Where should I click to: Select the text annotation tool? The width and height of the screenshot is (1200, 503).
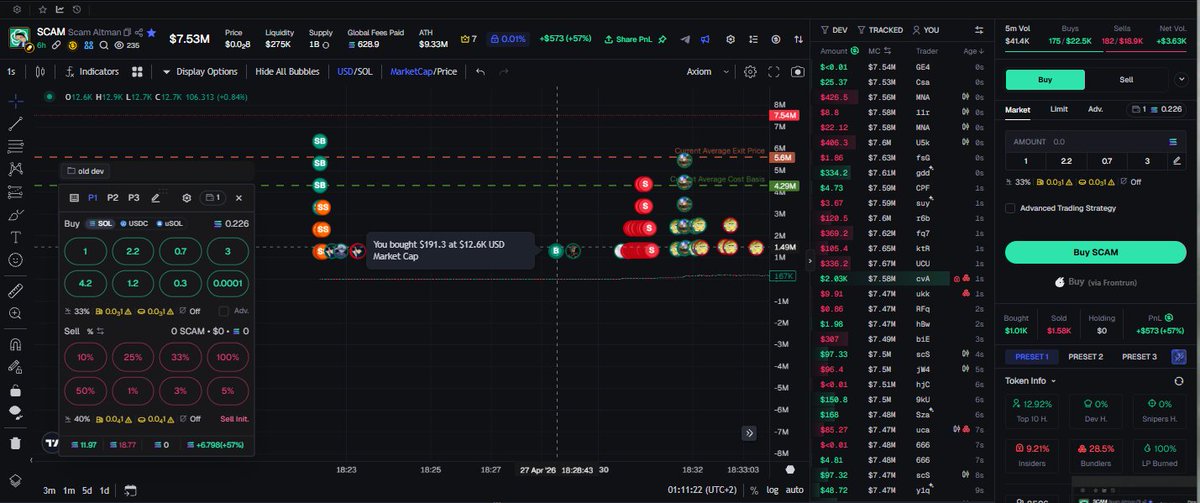point(16,237)
